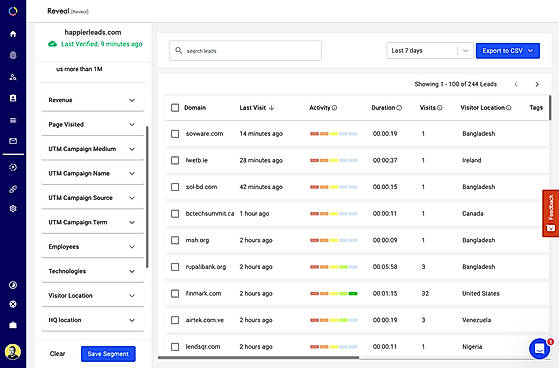Sort by the Last Visit column header
This screenshot has height=368, width=559.
pyautogui.click(x=253, y=108)
